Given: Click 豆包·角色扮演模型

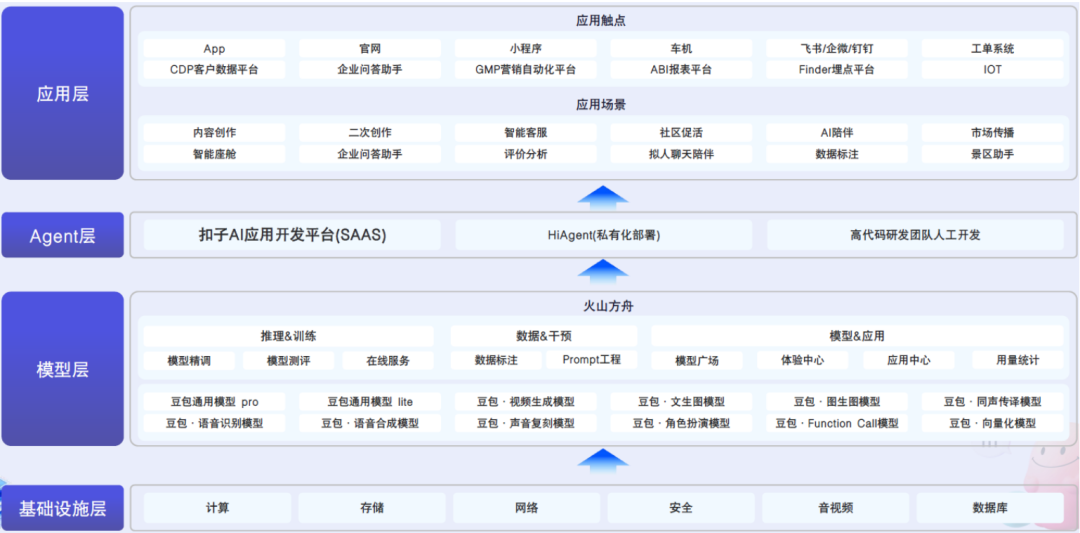Looking at the screenshot, I should [681, 423].
